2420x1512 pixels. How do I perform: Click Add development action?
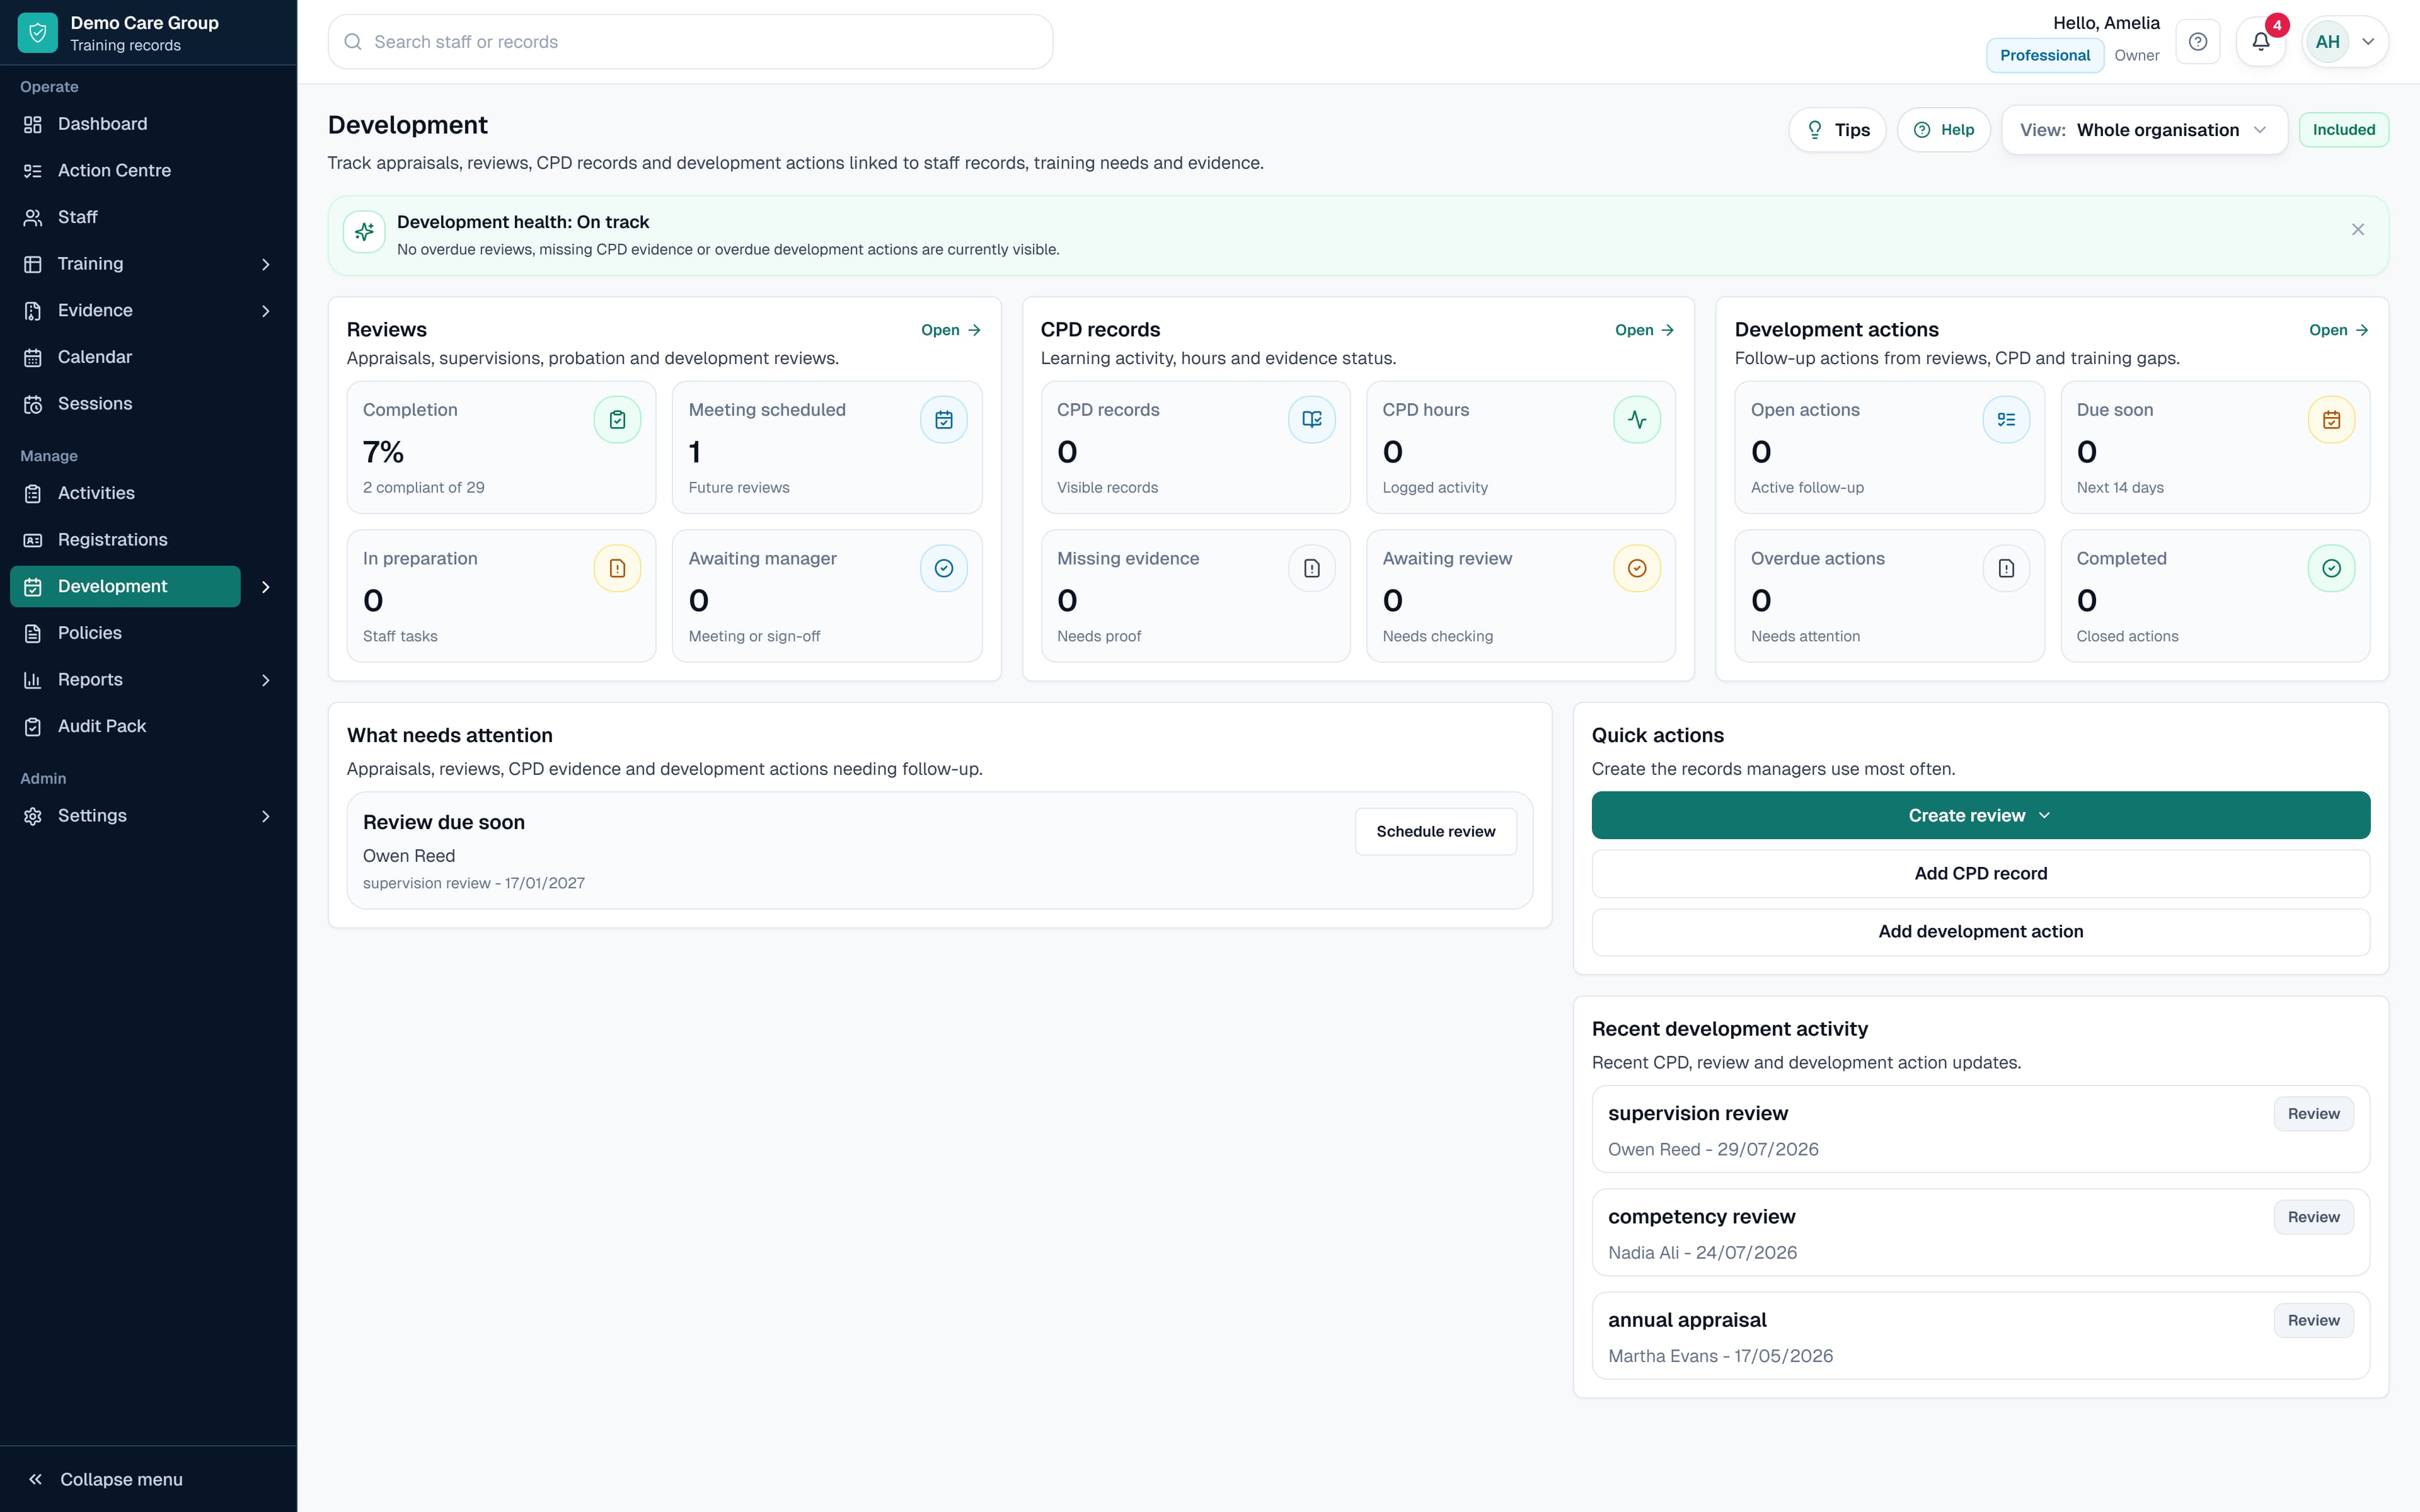[x=1980, y=931]
